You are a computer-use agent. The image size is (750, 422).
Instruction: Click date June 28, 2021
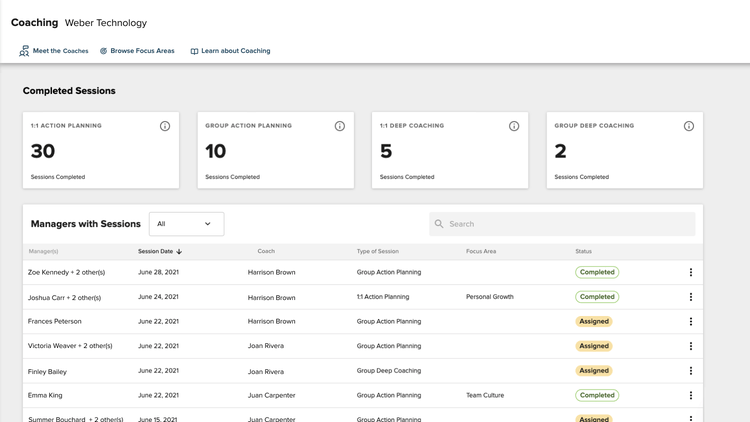coord(158,272)
